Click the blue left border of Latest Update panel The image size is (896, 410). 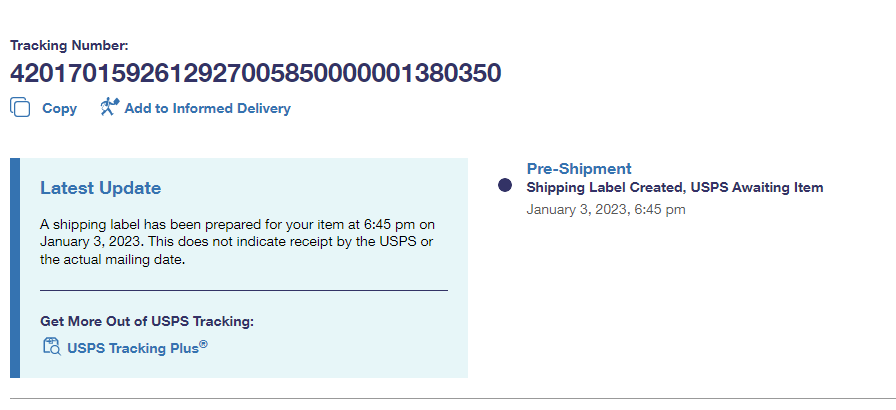coord(15,268)
